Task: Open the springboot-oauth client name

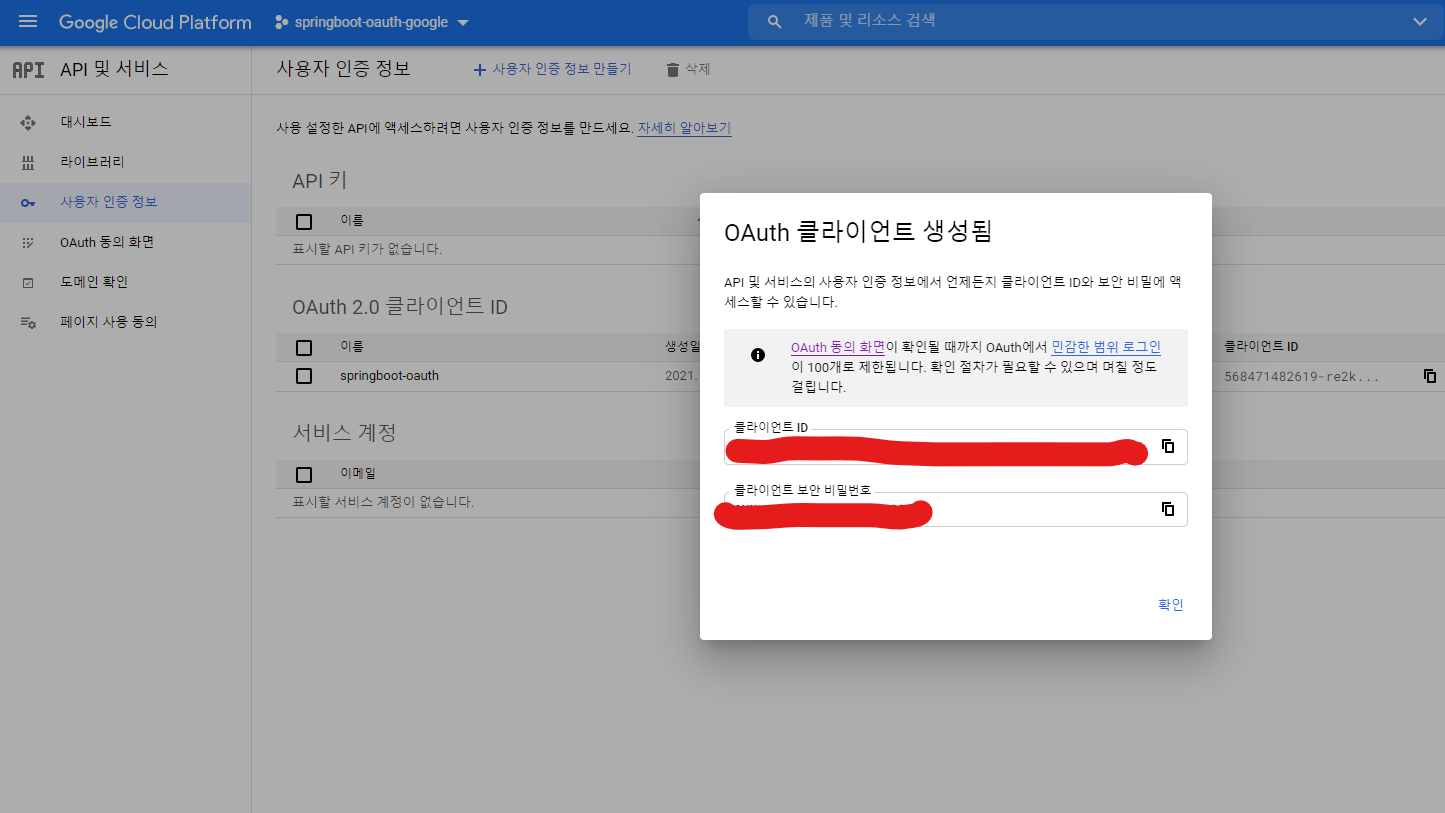Action: point(389,376)
